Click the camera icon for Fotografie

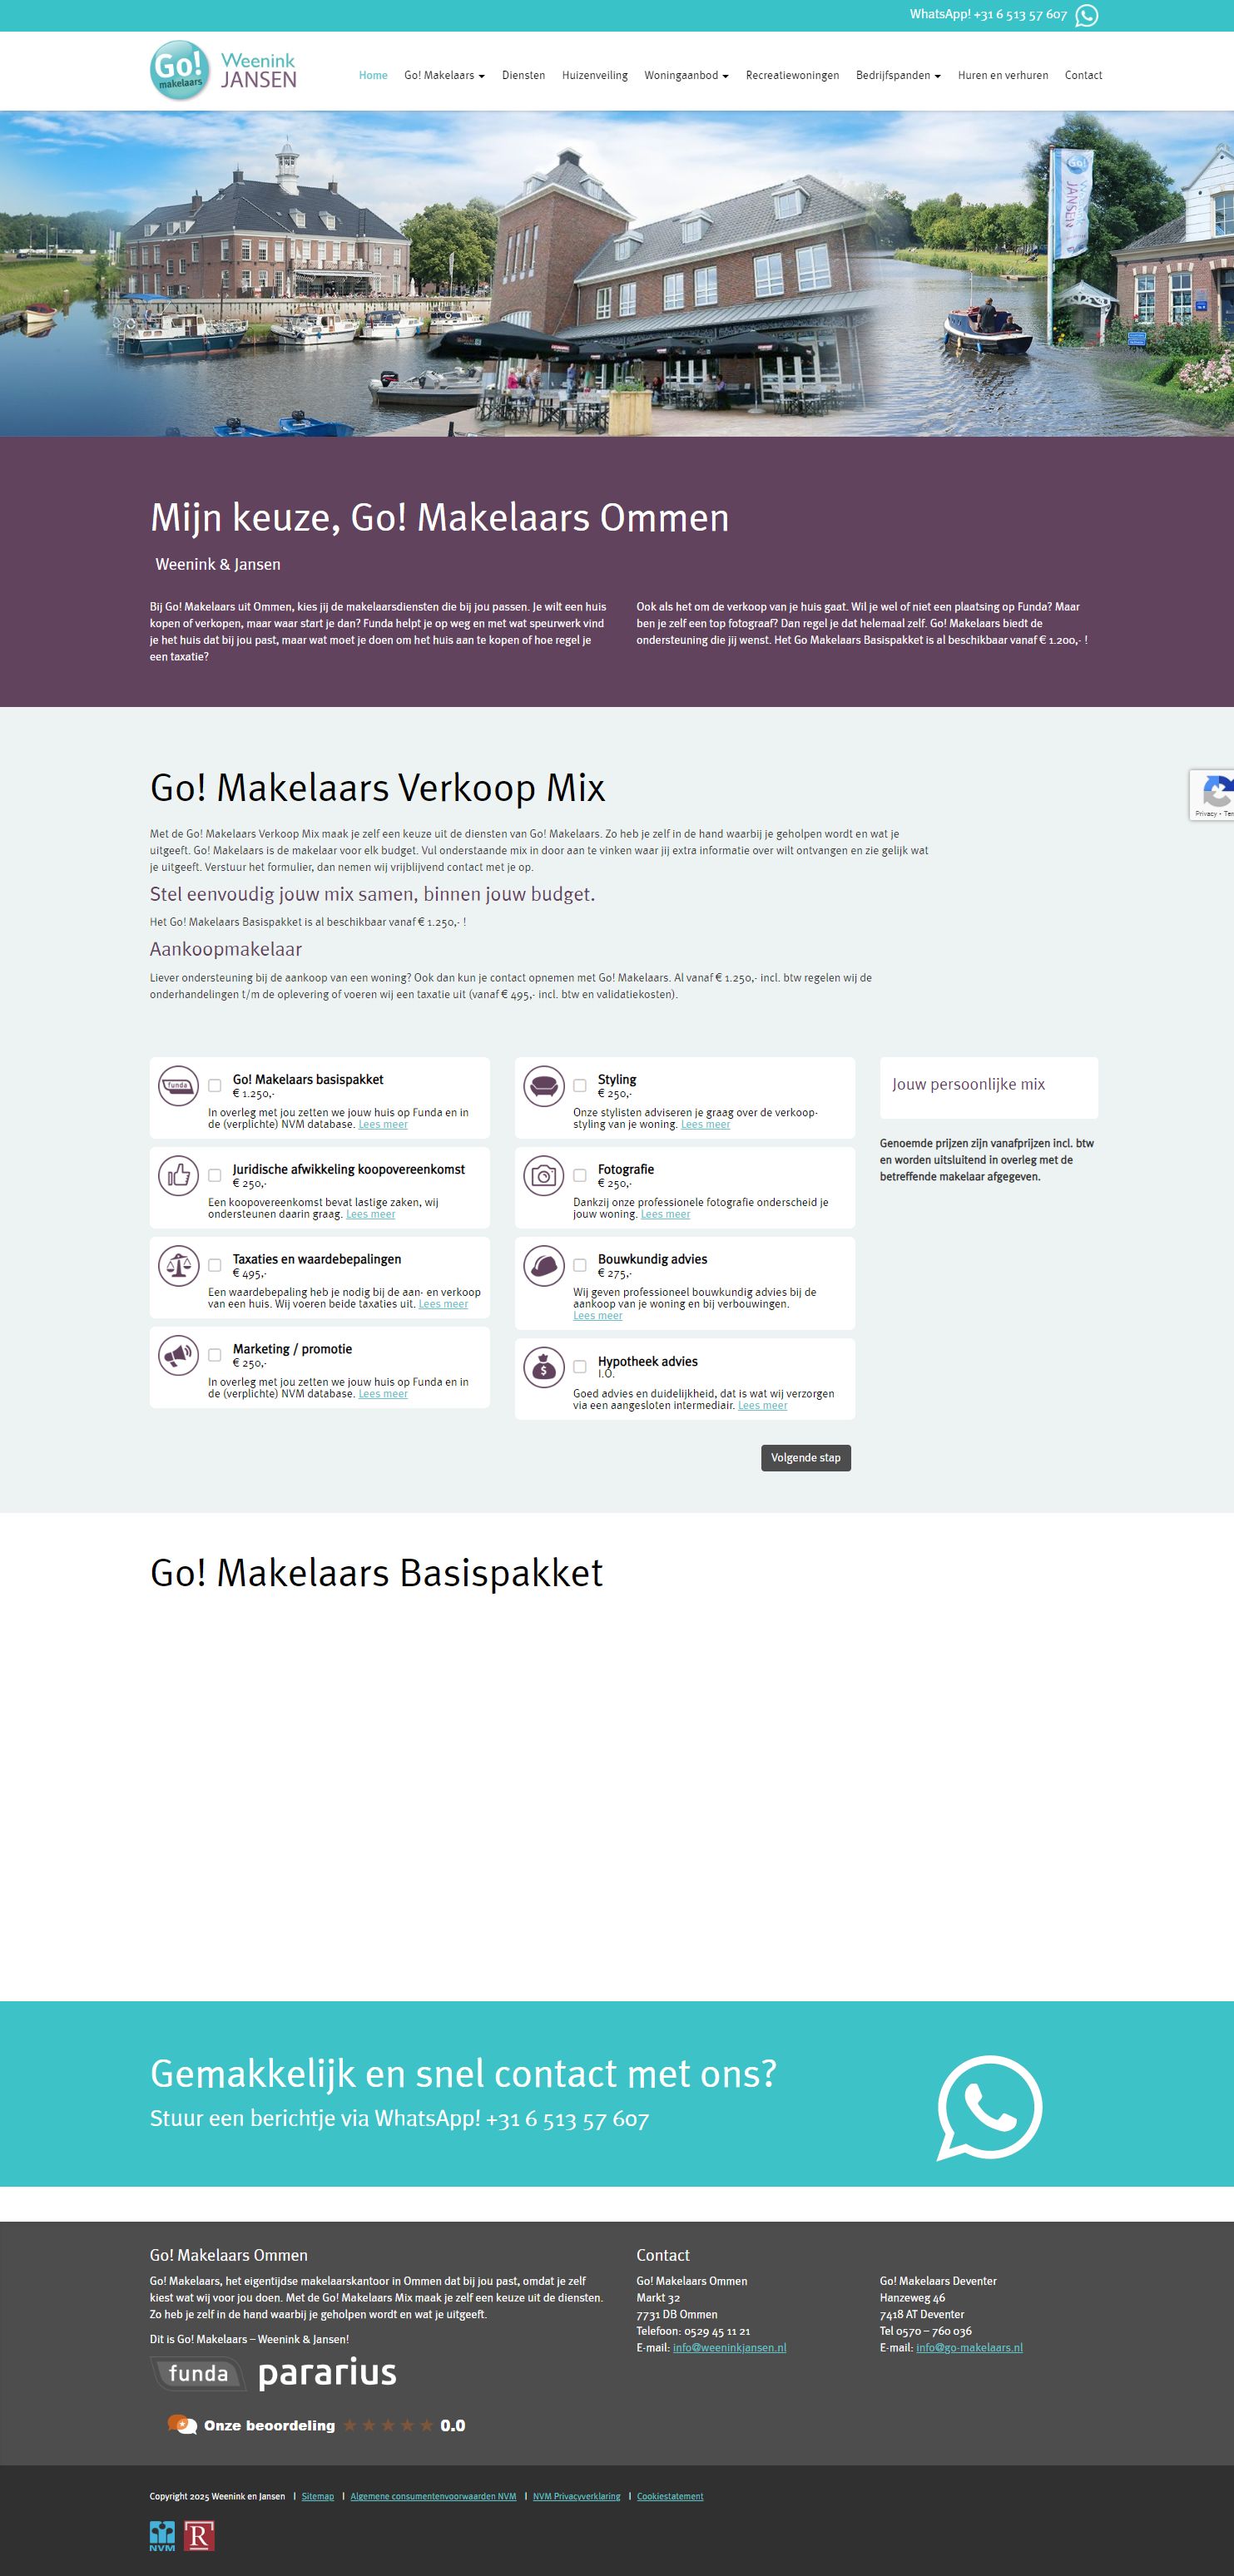544,1176
